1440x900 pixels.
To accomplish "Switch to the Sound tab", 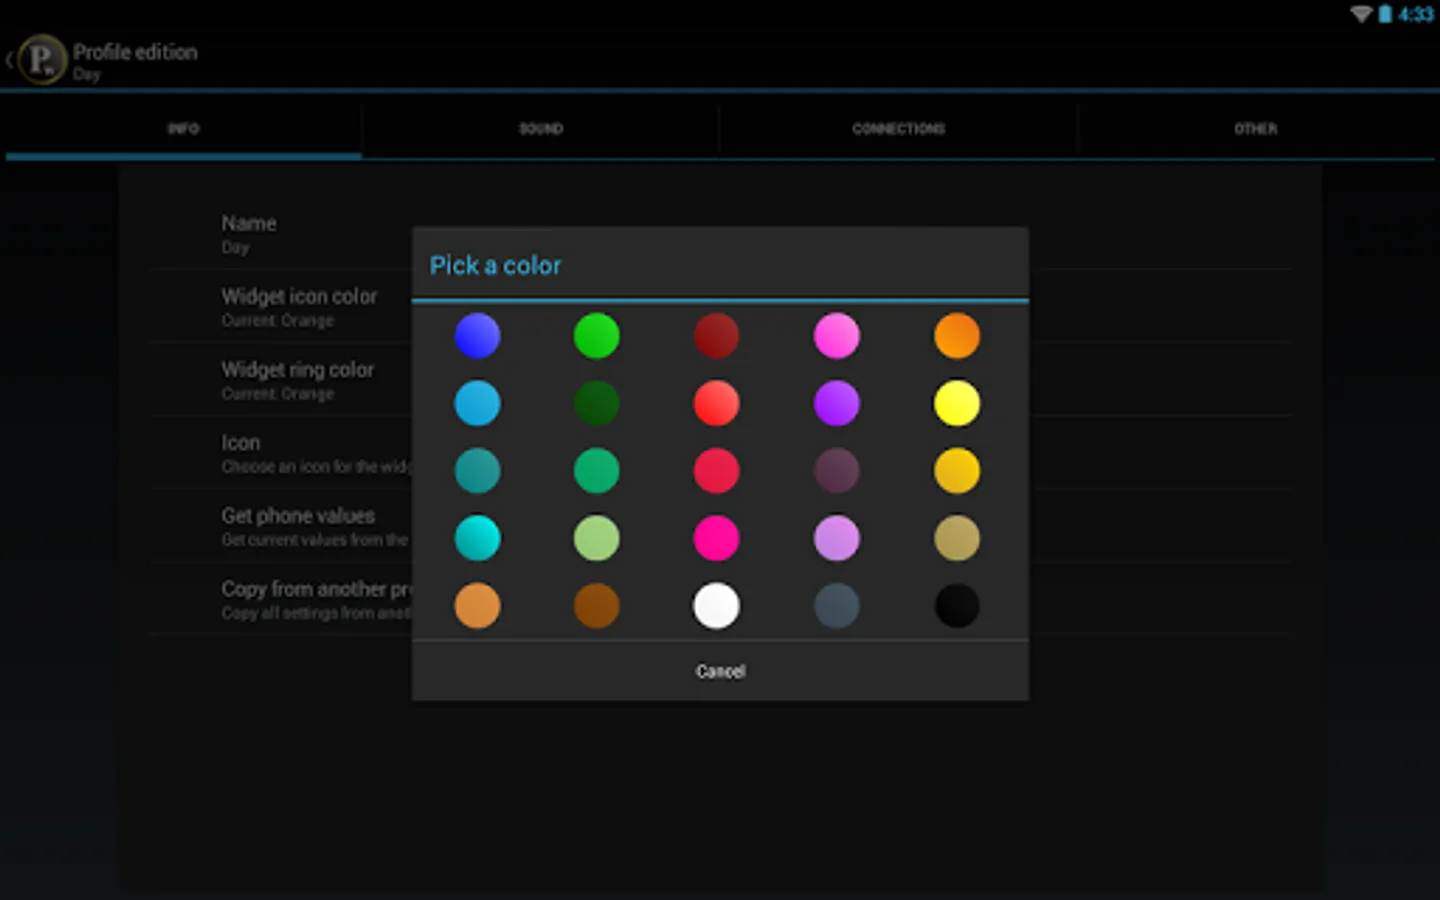I will 541,129.
